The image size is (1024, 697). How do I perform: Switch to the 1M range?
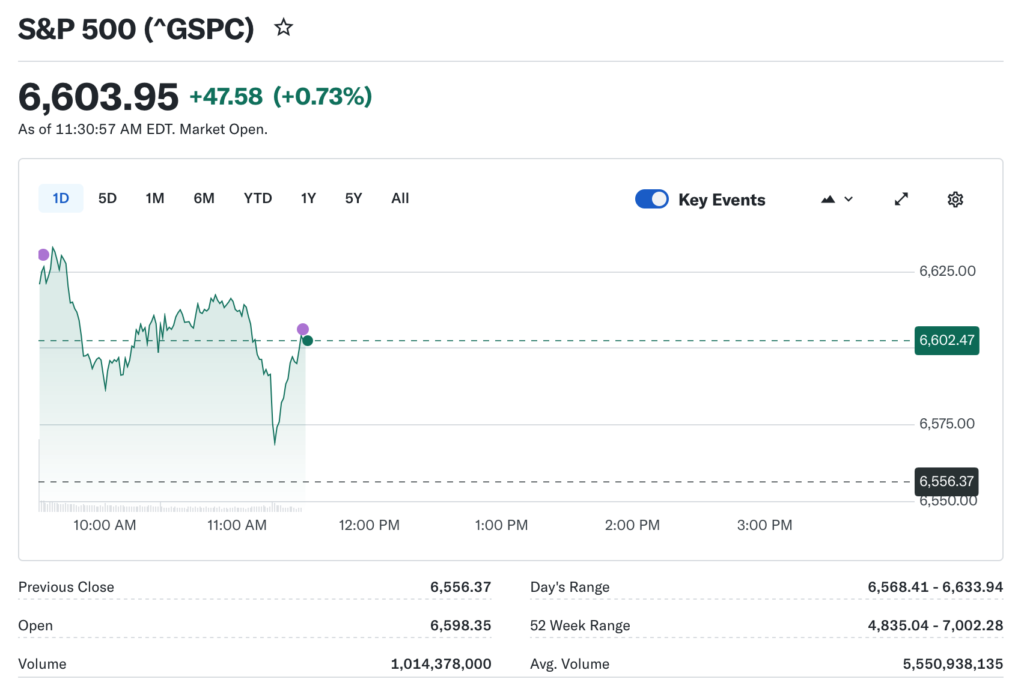[155, 199]
